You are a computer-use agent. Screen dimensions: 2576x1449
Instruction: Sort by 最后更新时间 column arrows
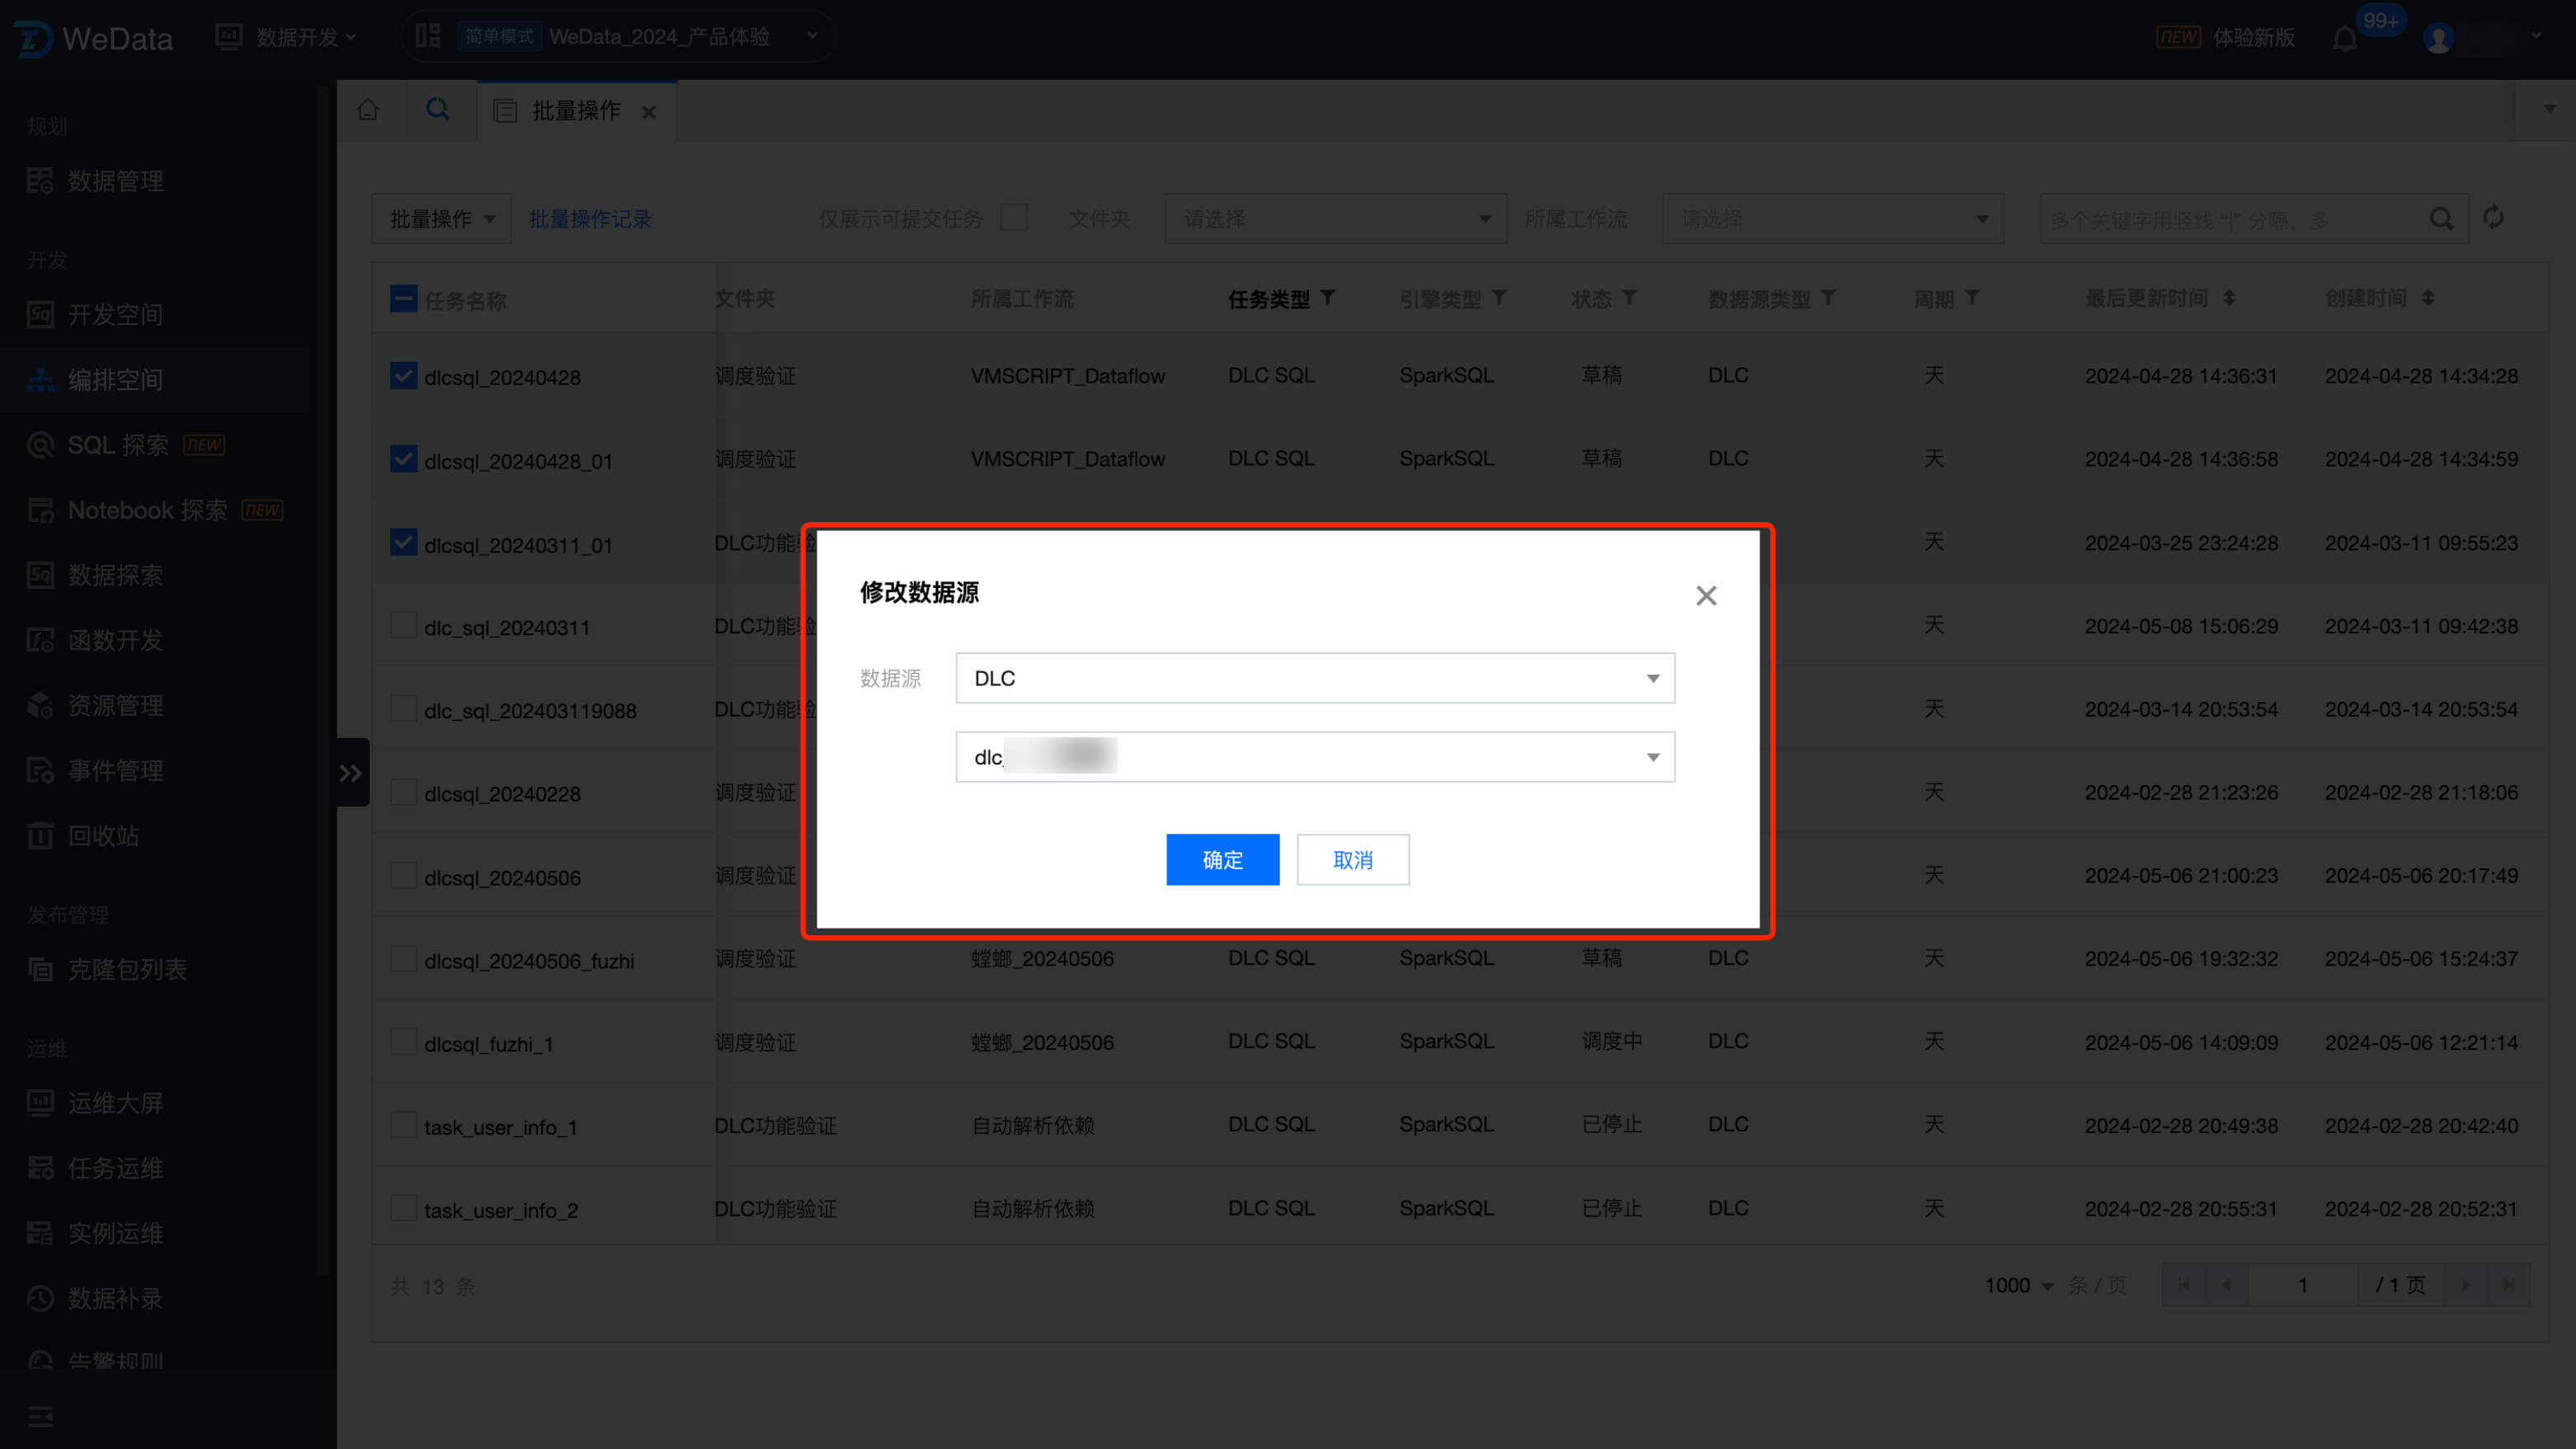click(x=2229, y=298)
